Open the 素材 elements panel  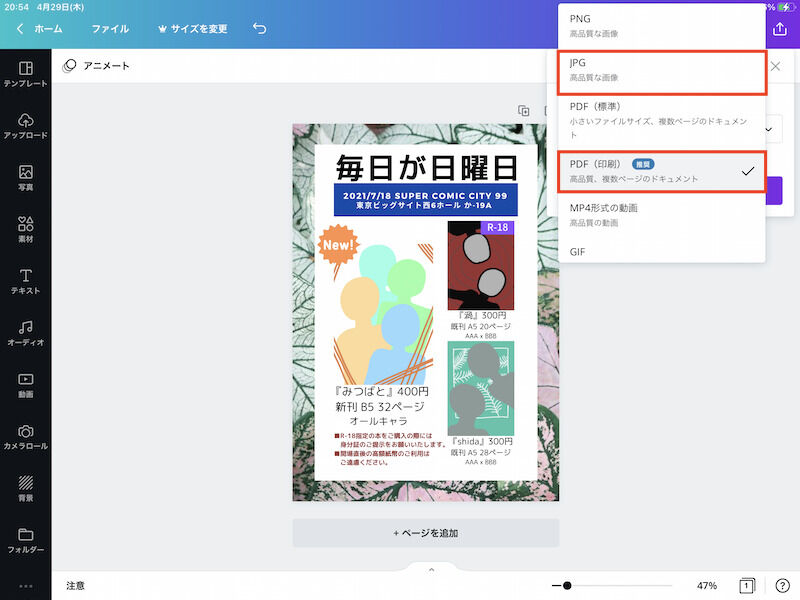coord(26,229)
